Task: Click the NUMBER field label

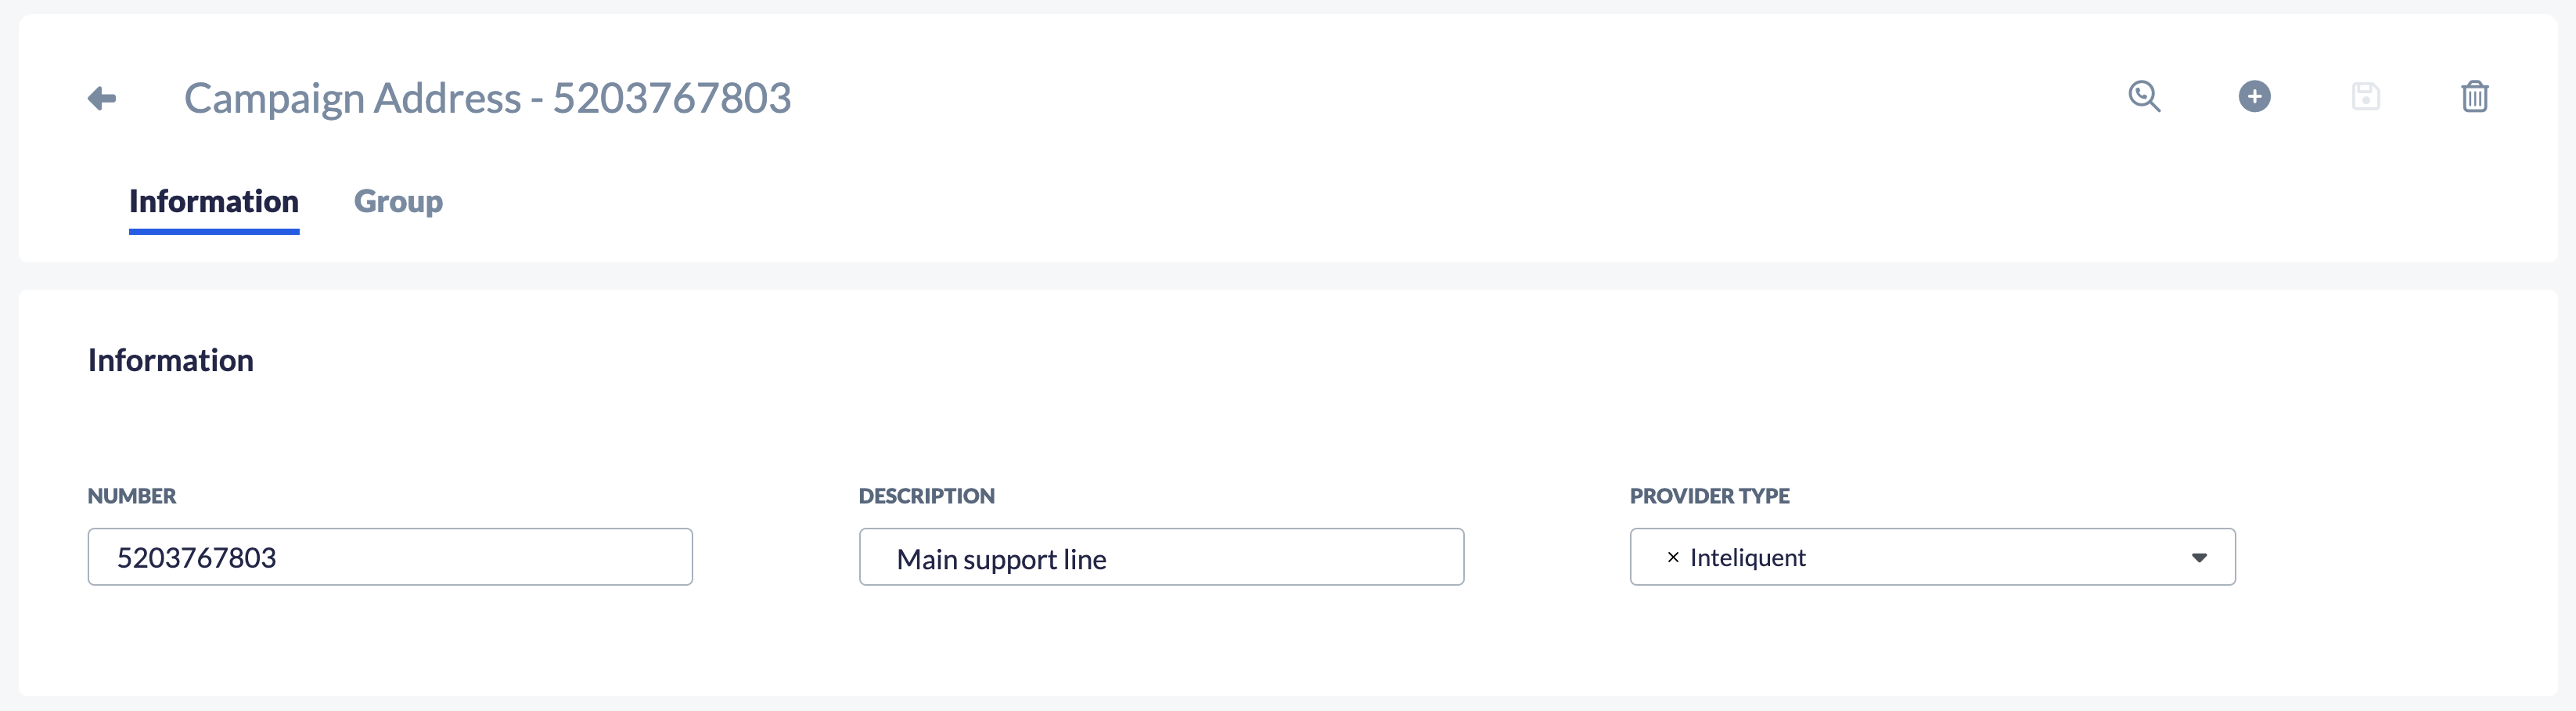Action: point(132,496)
